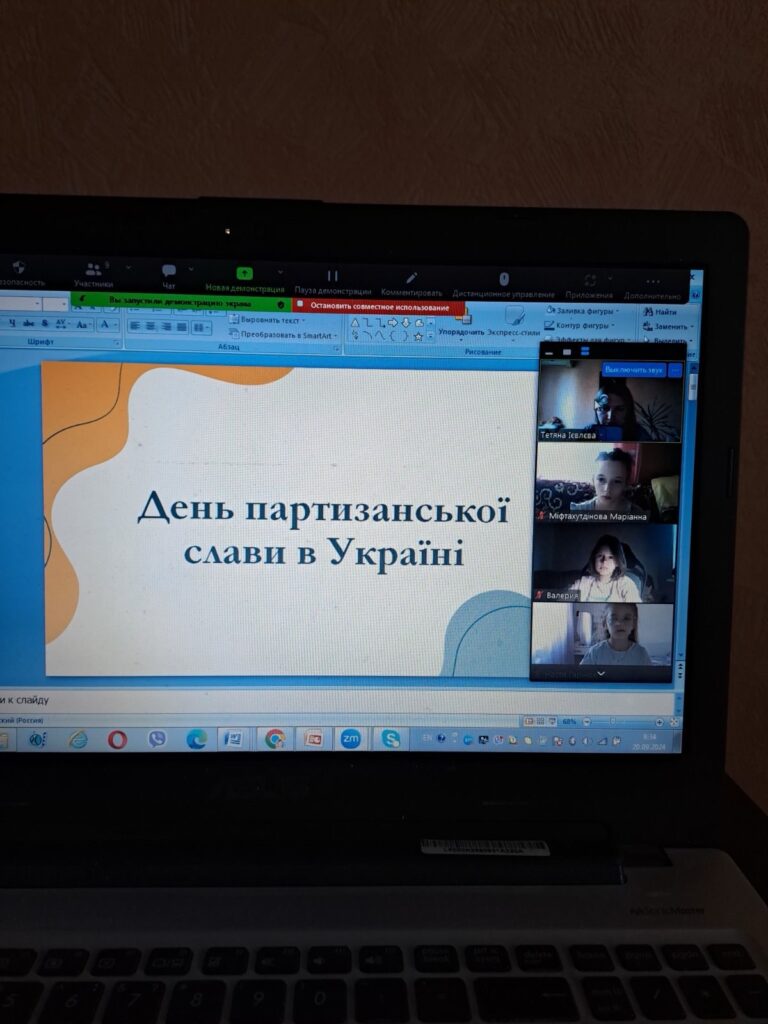The height and width of the screenshot is (1024, 768).
Task: Open Контур фигуры dropdown
Action: point(579,325)
